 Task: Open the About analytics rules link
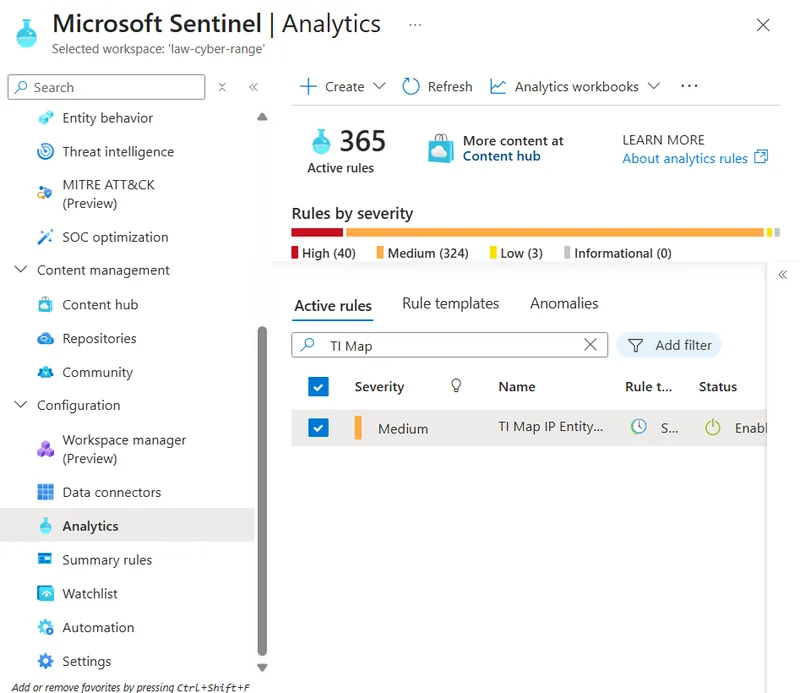point(685,159)
